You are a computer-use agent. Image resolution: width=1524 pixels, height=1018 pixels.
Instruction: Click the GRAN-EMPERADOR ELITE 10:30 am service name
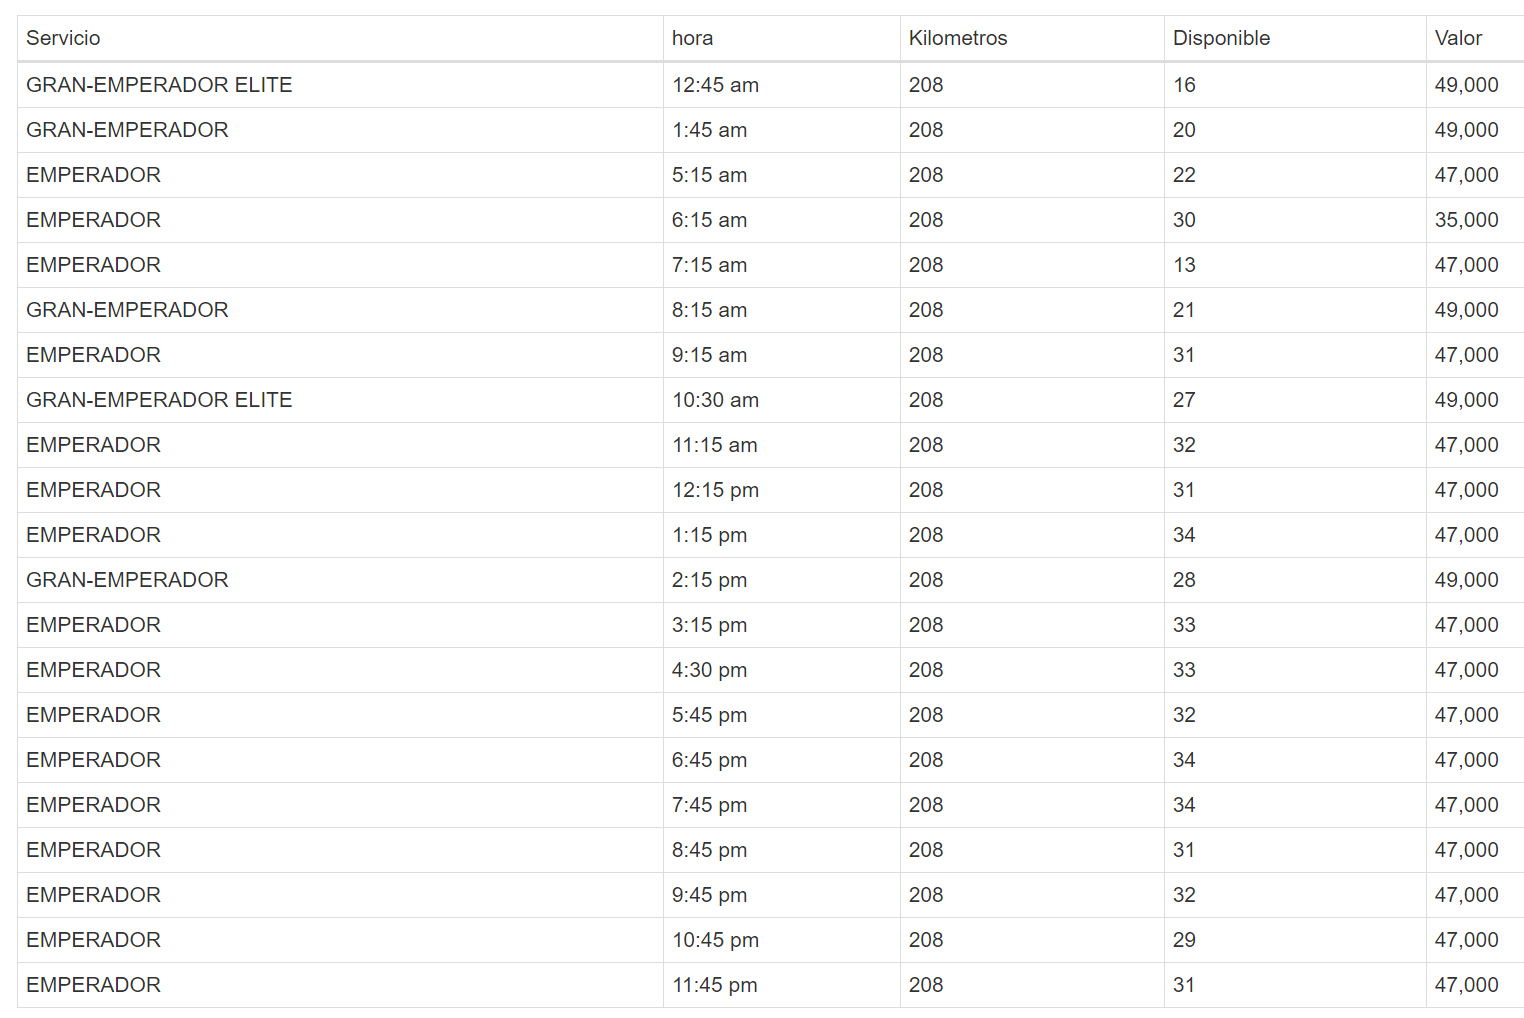click(159, 400)
